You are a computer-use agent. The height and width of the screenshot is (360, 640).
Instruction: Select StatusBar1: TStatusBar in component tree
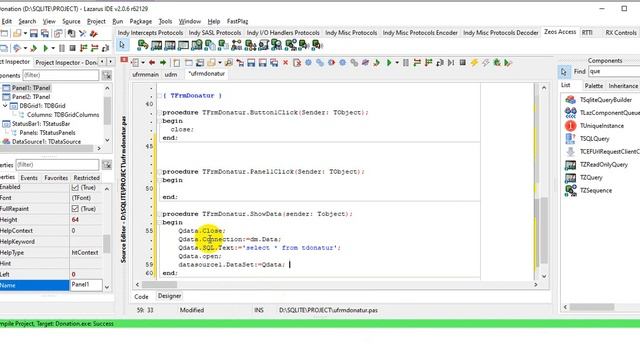[41, 124]
